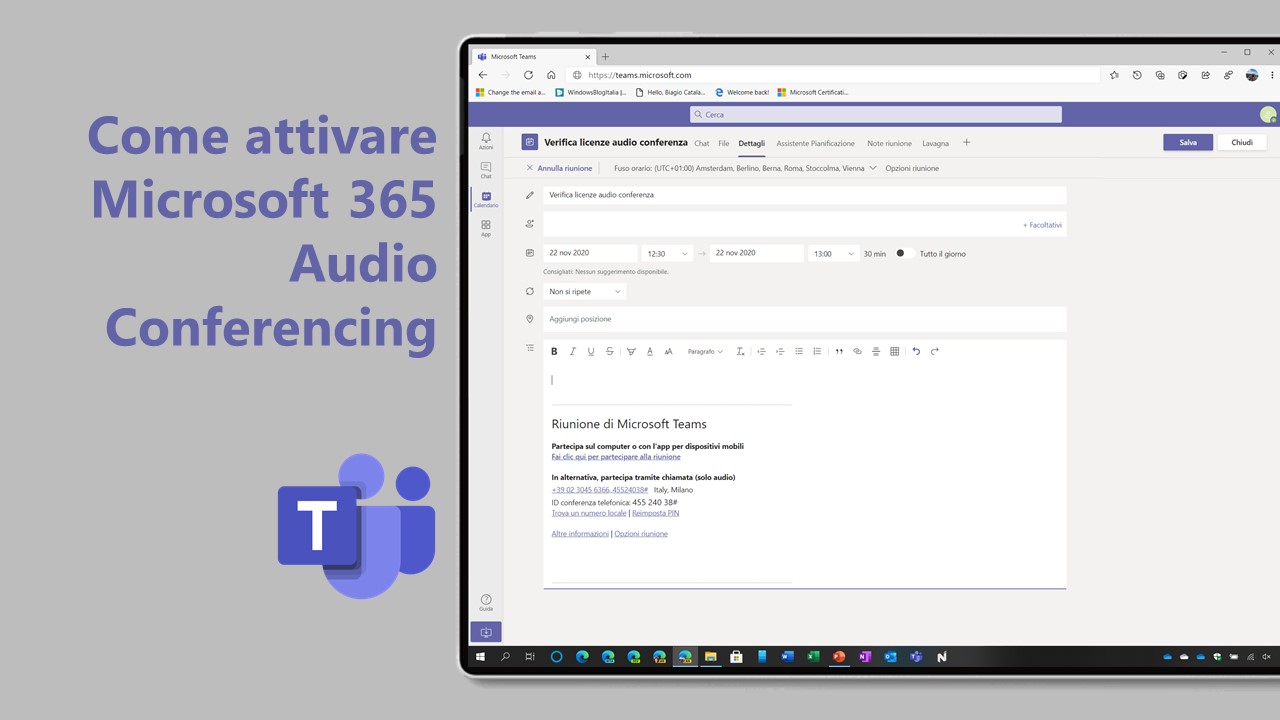The width and height of the screenshot is (1280, 720).
Task: Click the required attendees input field
Action: [805, 224]
